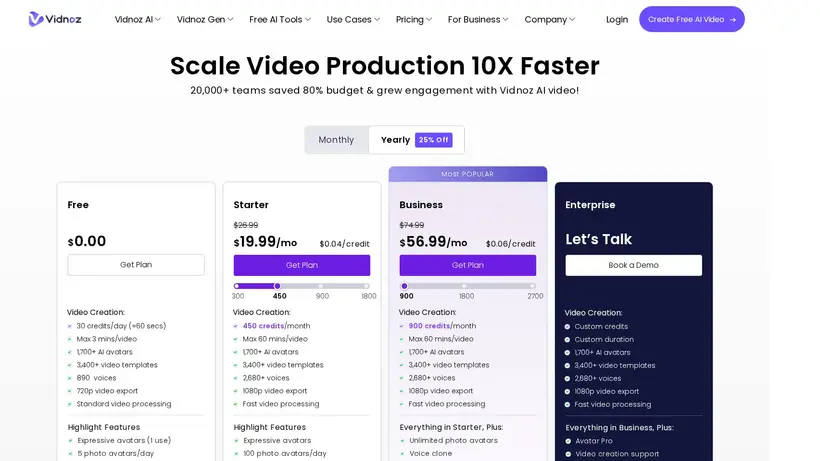The height and width of the screenshot is (461, 820).
Task: Click checkmark beside 'Max 3 mins/video'
Action: (x=70, y=339)
